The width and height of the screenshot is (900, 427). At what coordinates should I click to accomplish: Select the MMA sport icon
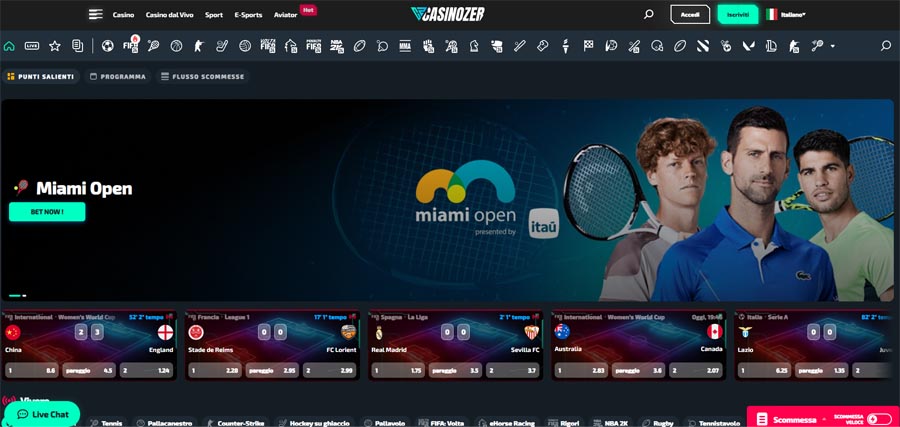point(405,46)
